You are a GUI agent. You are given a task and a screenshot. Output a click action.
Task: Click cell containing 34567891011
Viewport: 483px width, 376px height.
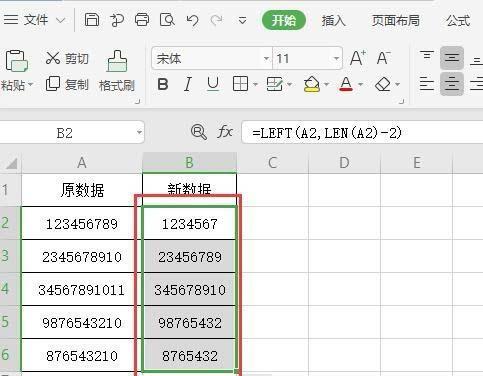click(82, 289)
